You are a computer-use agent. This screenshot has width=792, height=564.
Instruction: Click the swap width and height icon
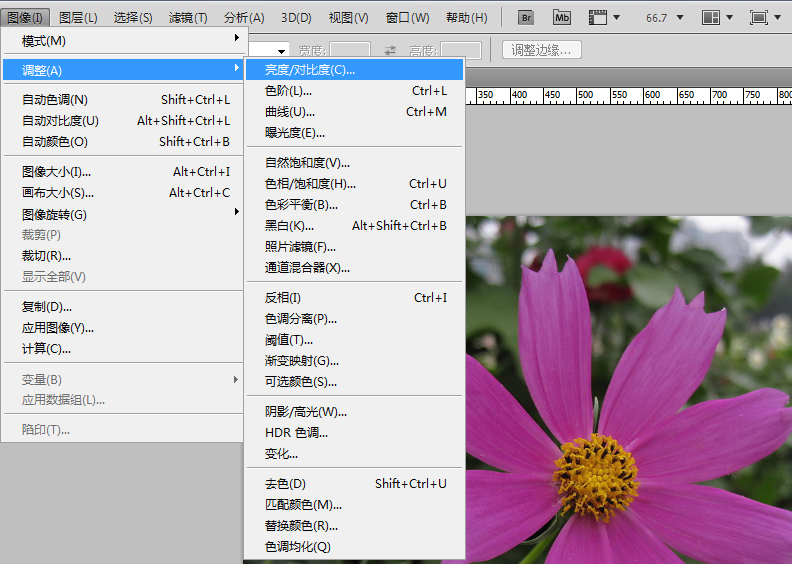[390, 50]
